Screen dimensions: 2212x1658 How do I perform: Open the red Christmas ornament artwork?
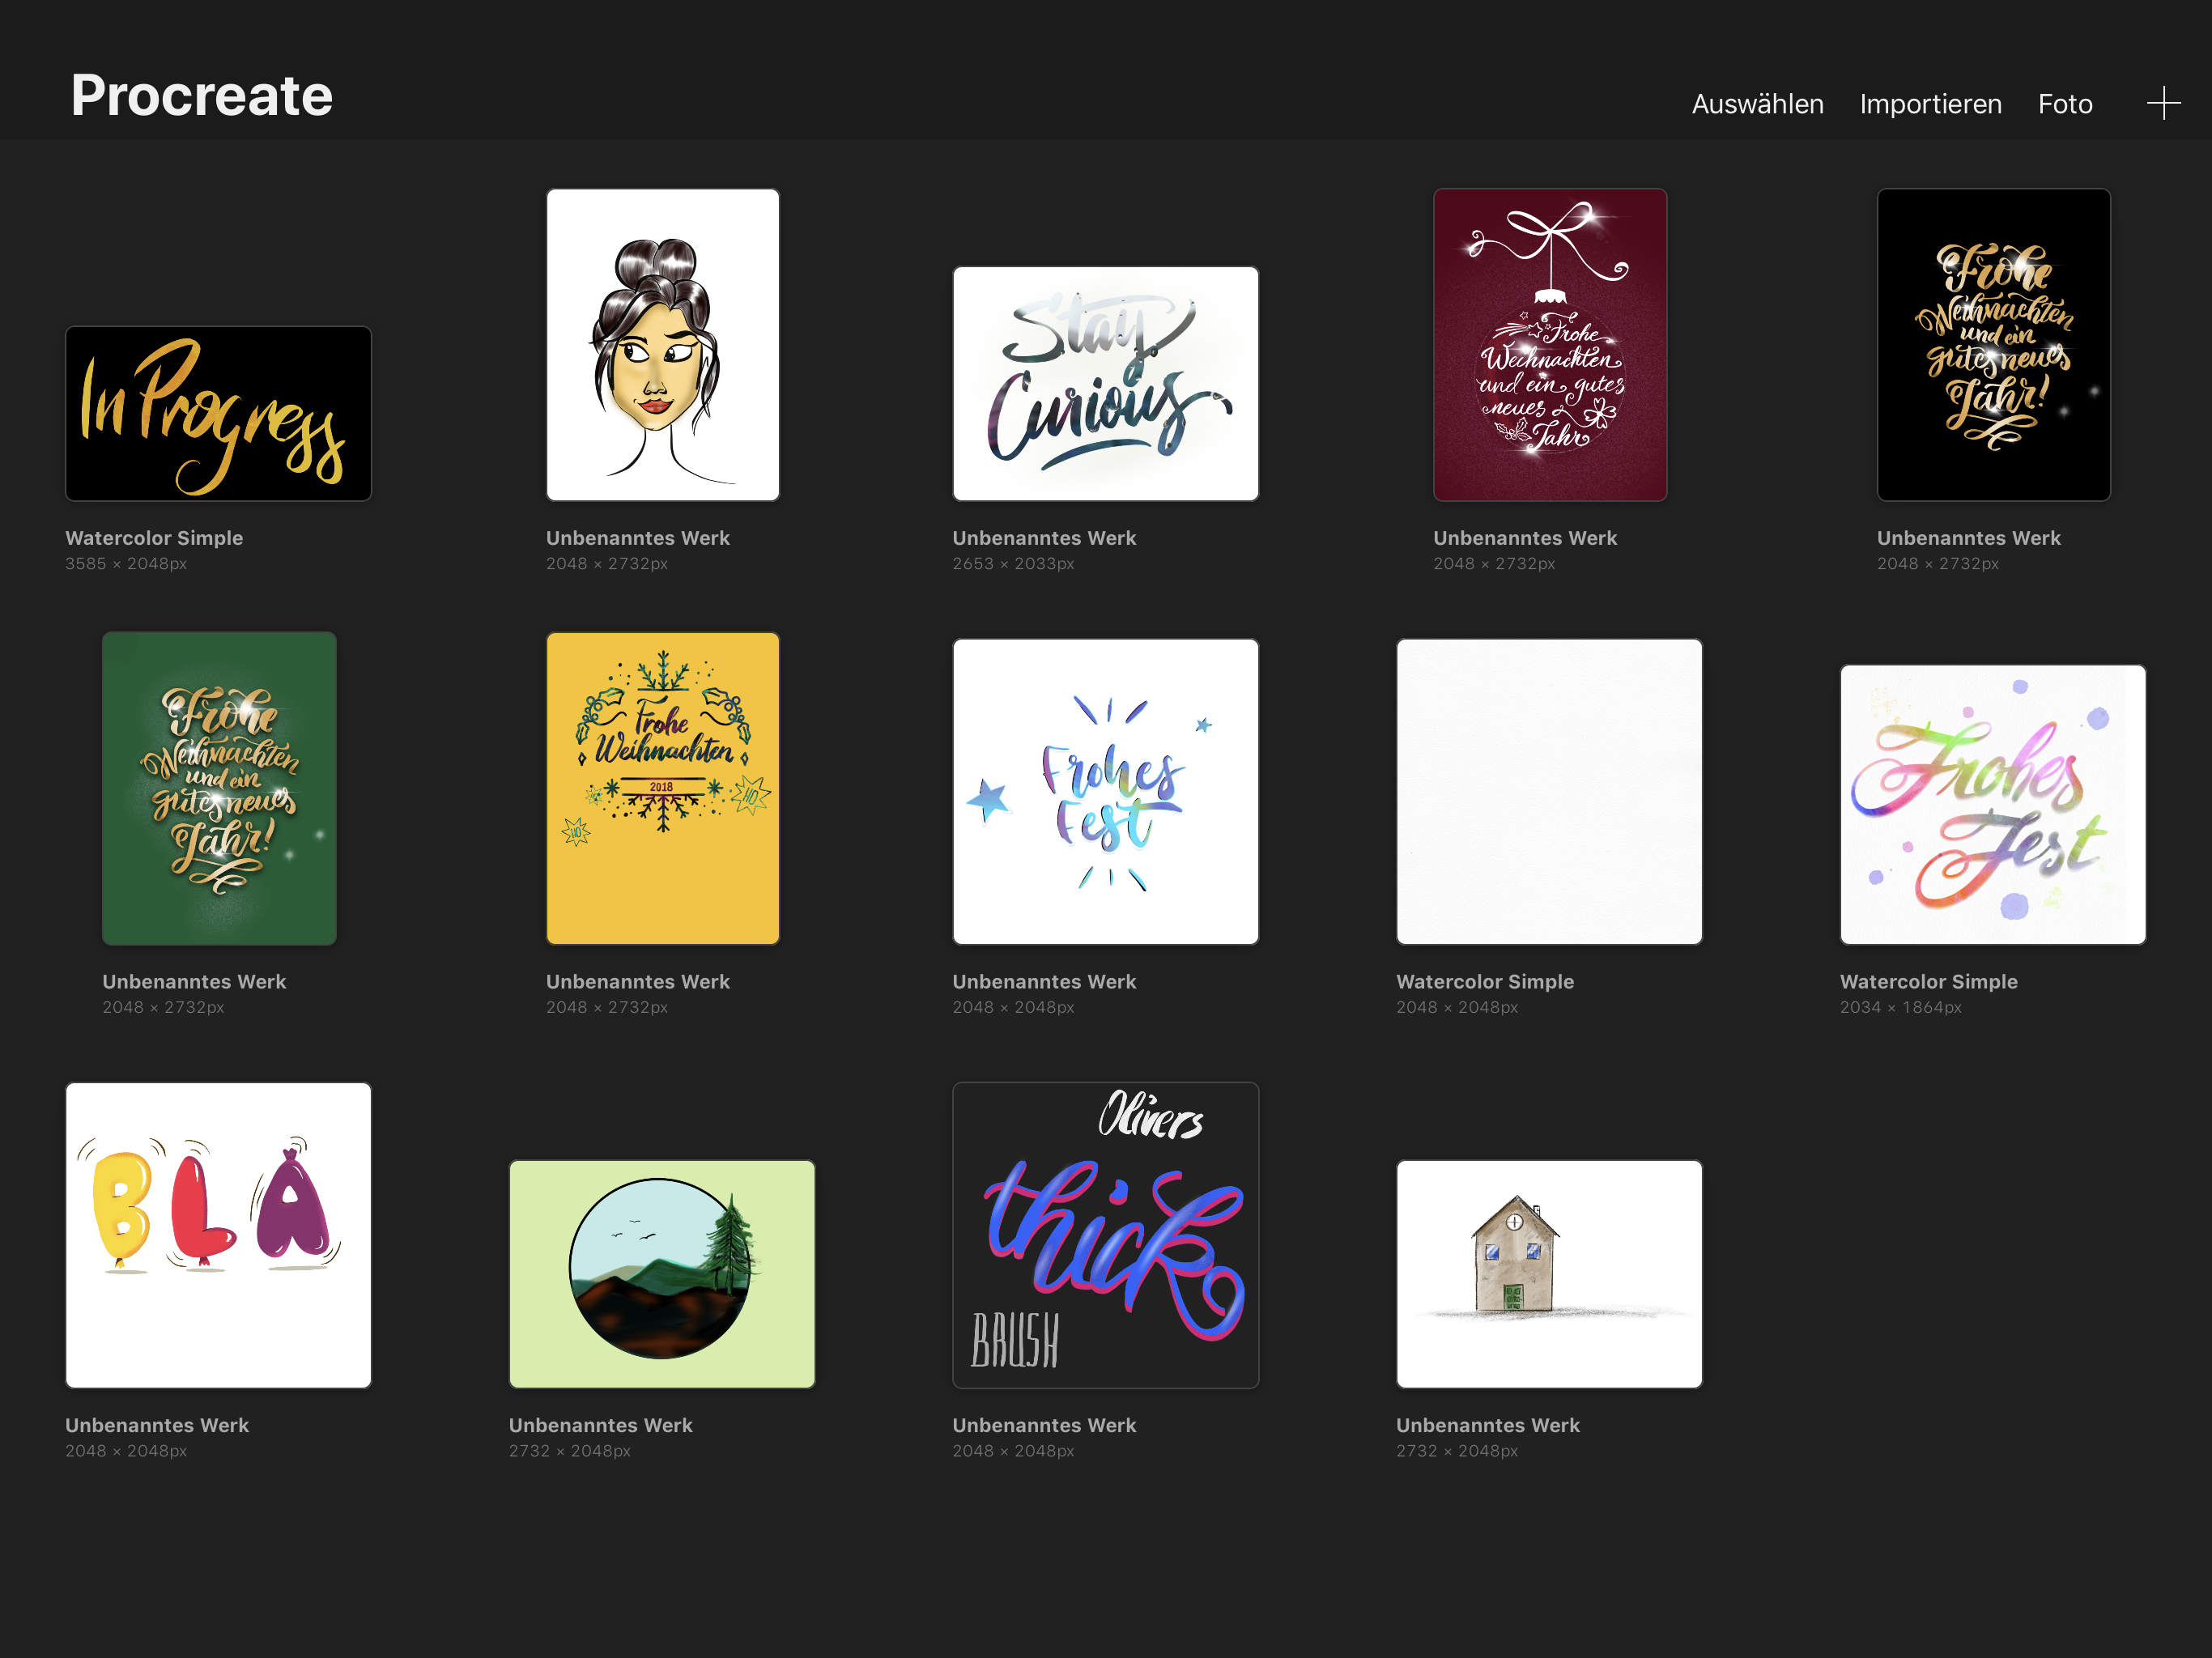coord(1549,345)
